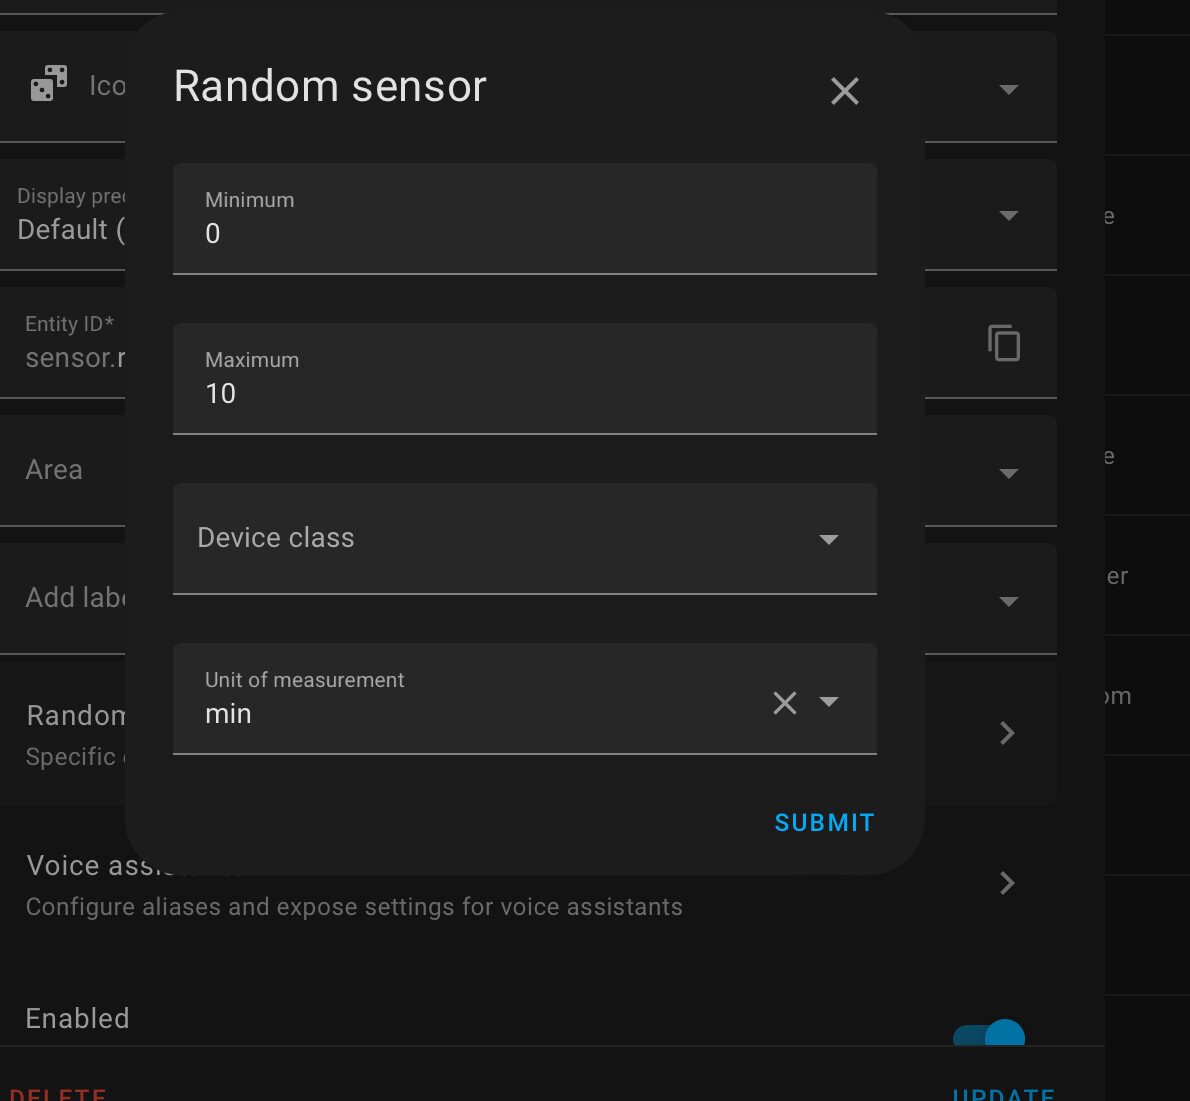This screenshot has width=1190, height=1101.
Task: Open the Area selector dropdown arrow
Action: point(1009,474)
